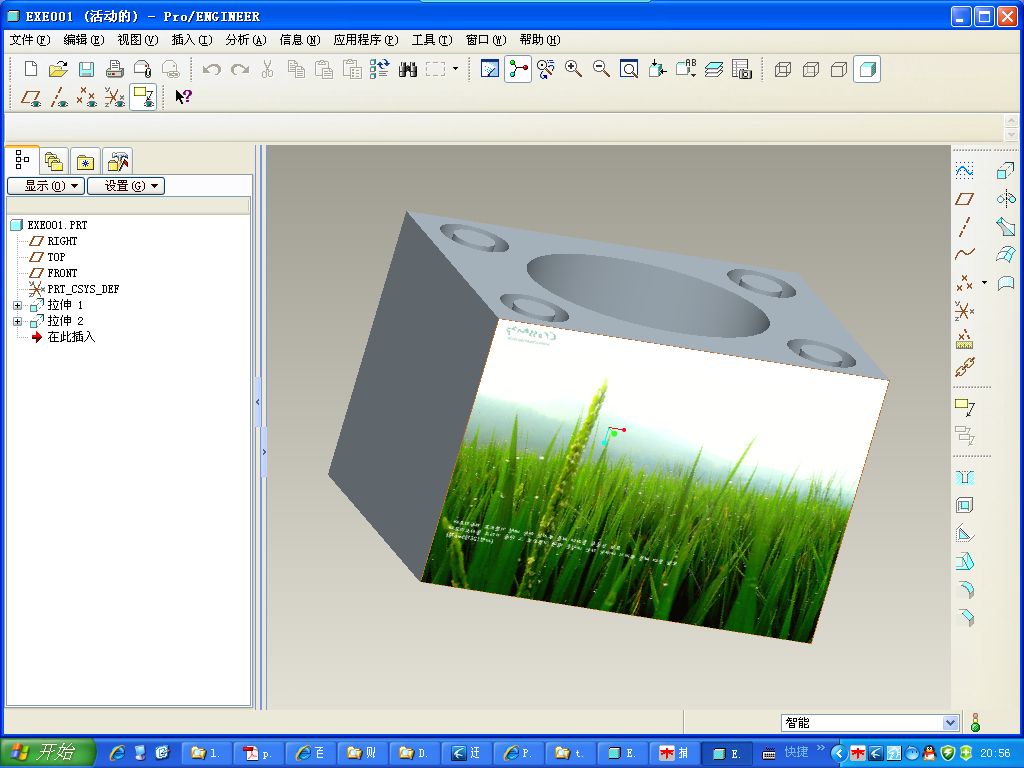
Task: Regenerate the model with the regenerate icon
Action: click(x=379, y=69)
